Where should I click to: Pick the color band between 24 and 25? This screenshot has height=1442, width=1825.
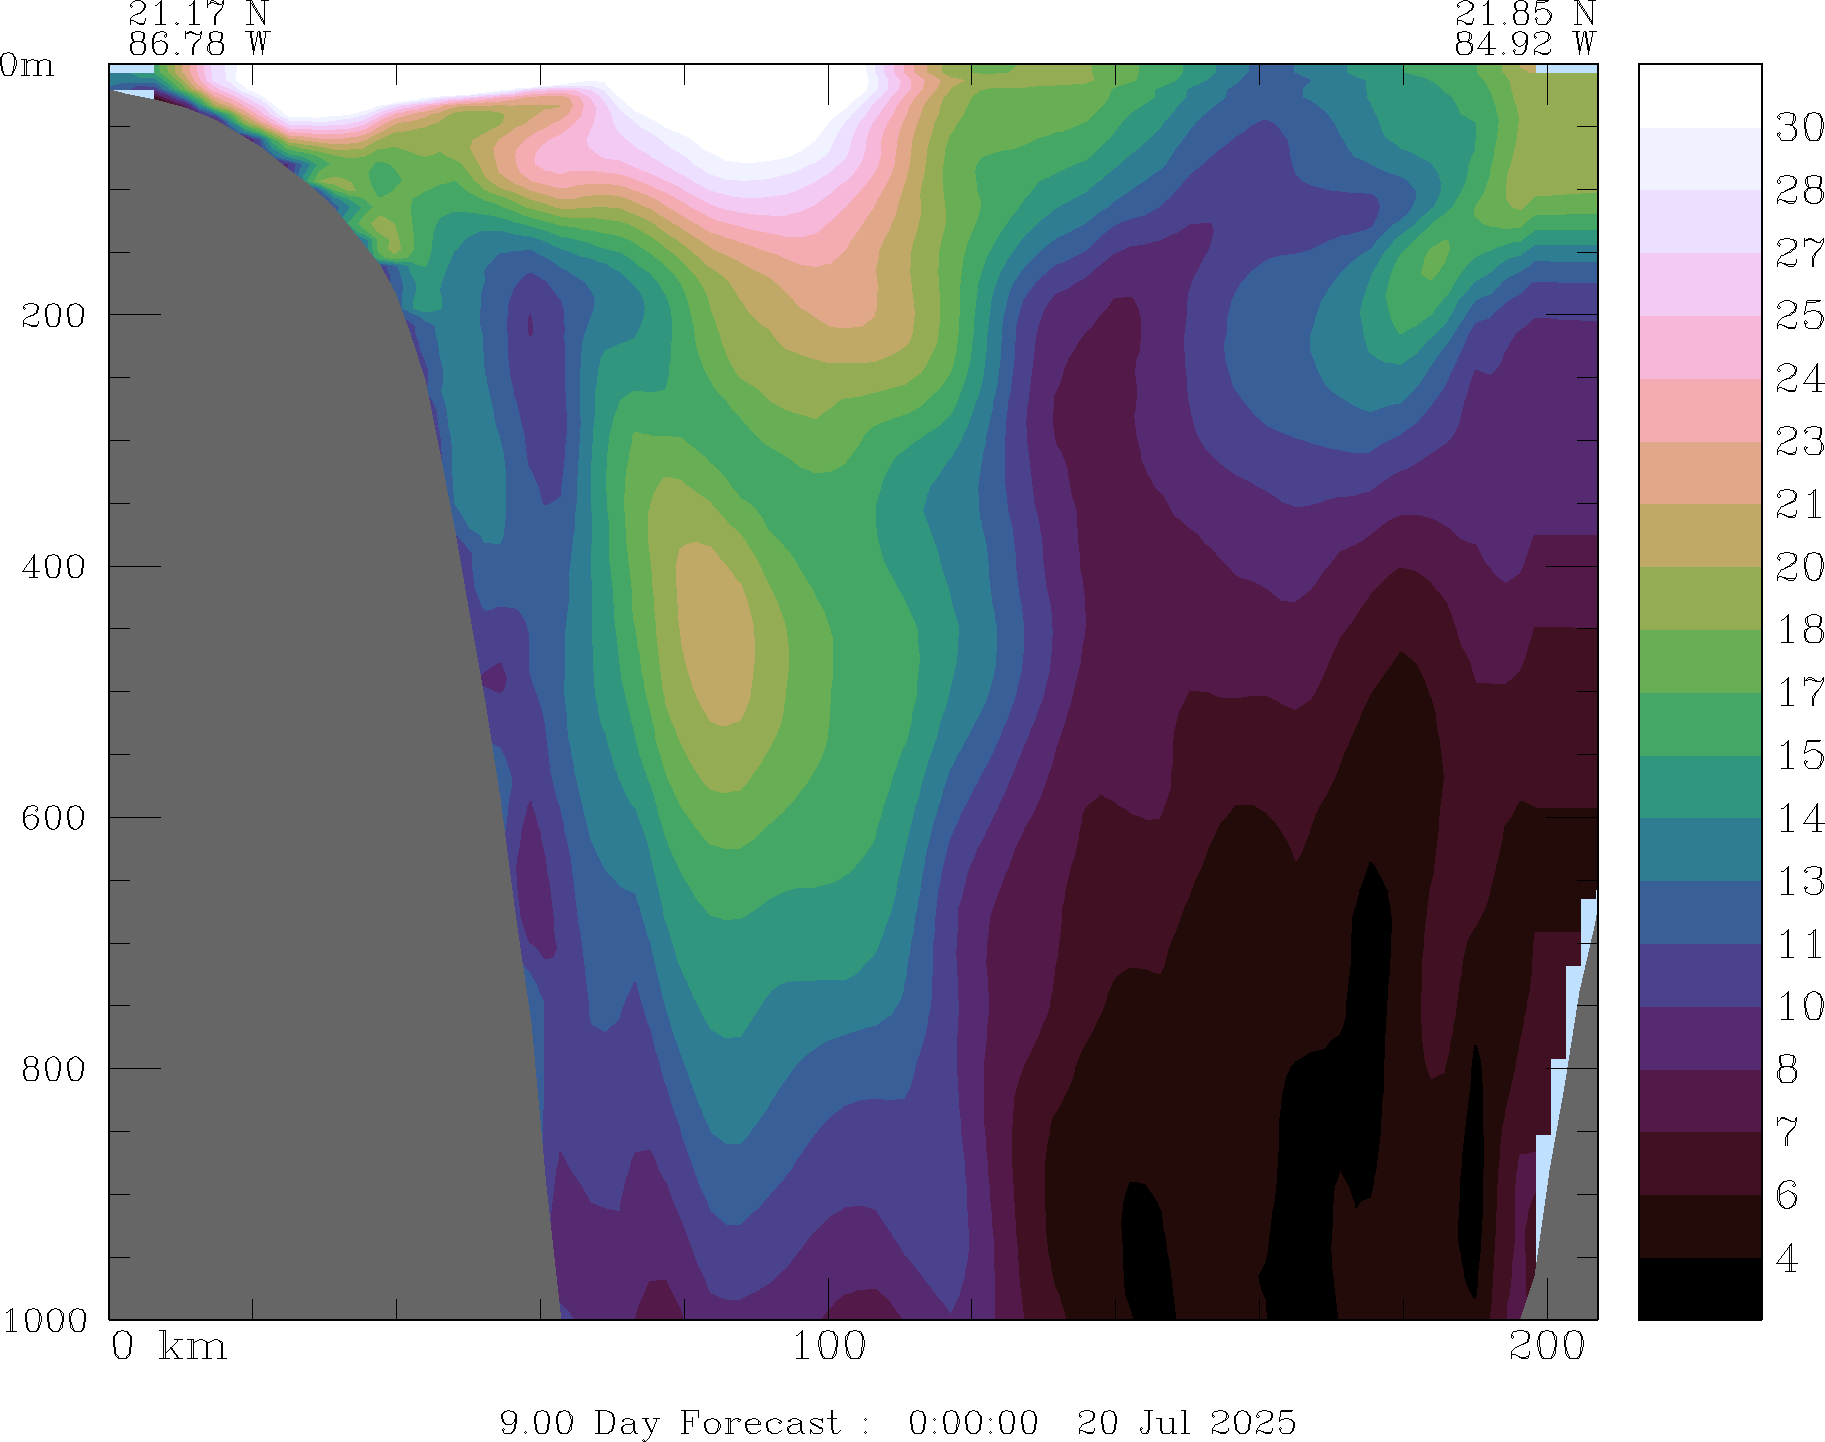point(1699,347)
